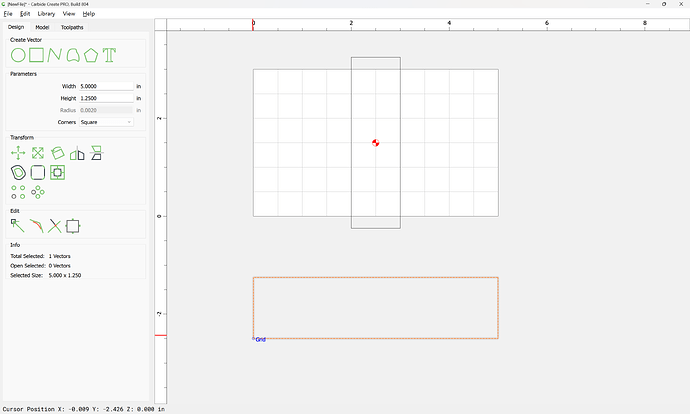Activate the Text creation tool
Screen dimensions: 690x414
click(109, 55)
